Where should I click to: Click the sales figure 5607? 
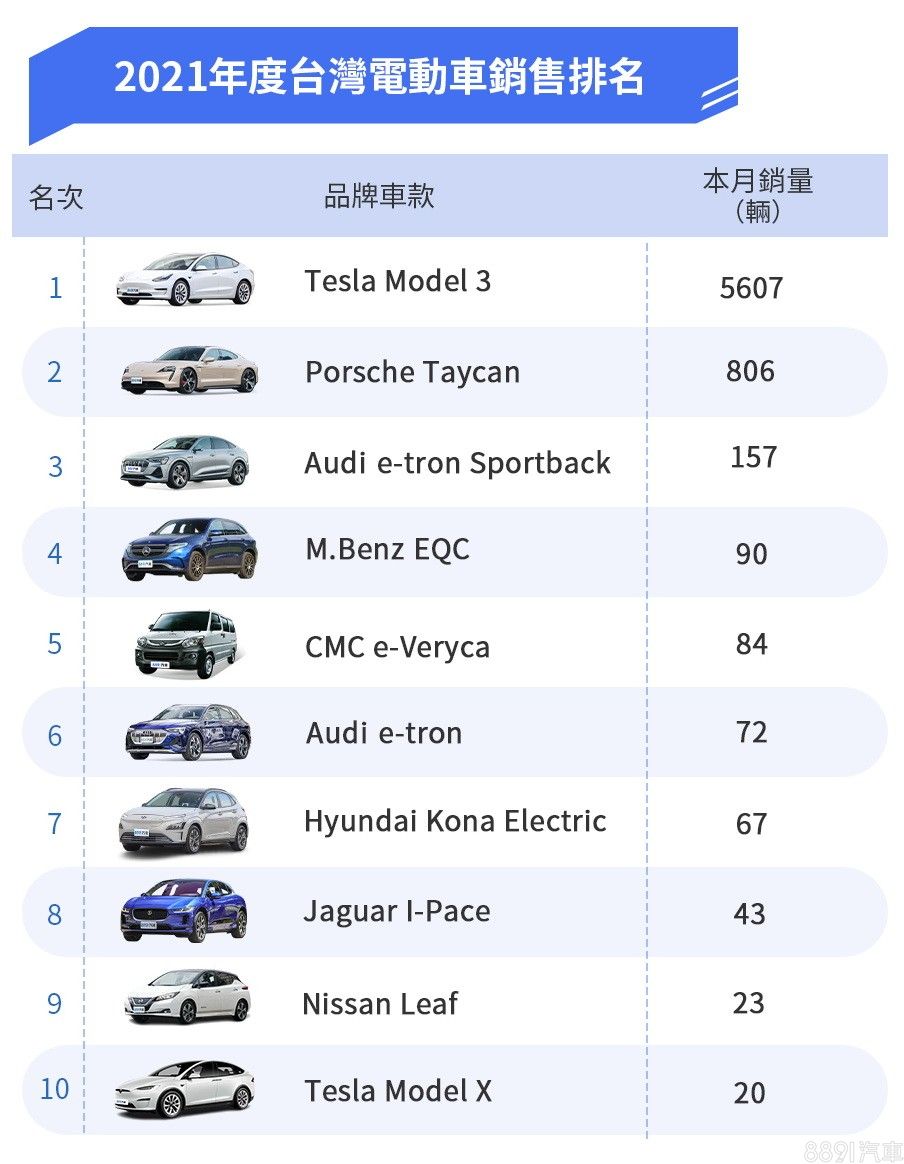point(751,288)
